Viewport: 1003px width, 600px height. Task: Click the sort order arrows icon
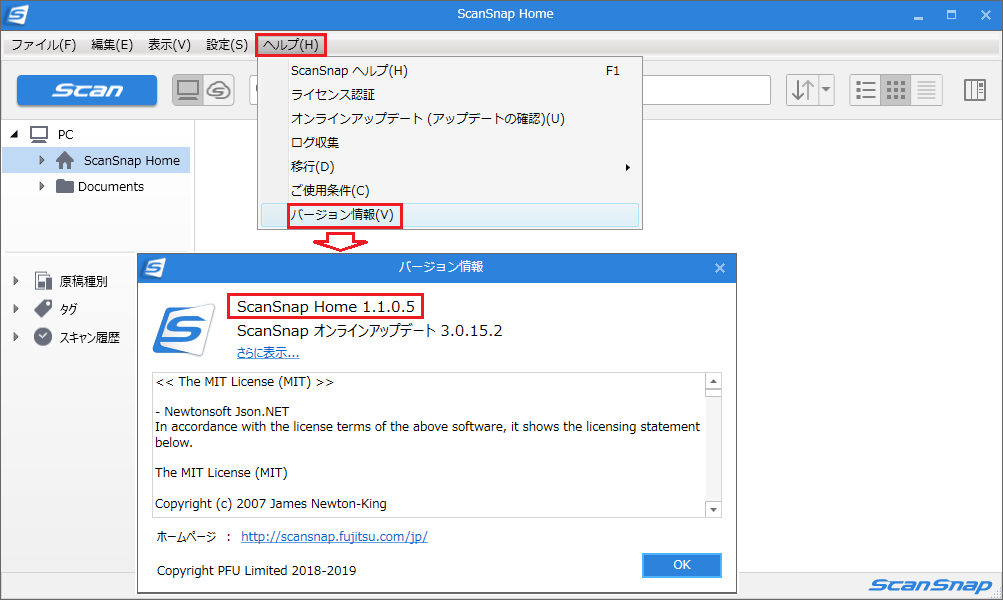[x=802, y=90]
